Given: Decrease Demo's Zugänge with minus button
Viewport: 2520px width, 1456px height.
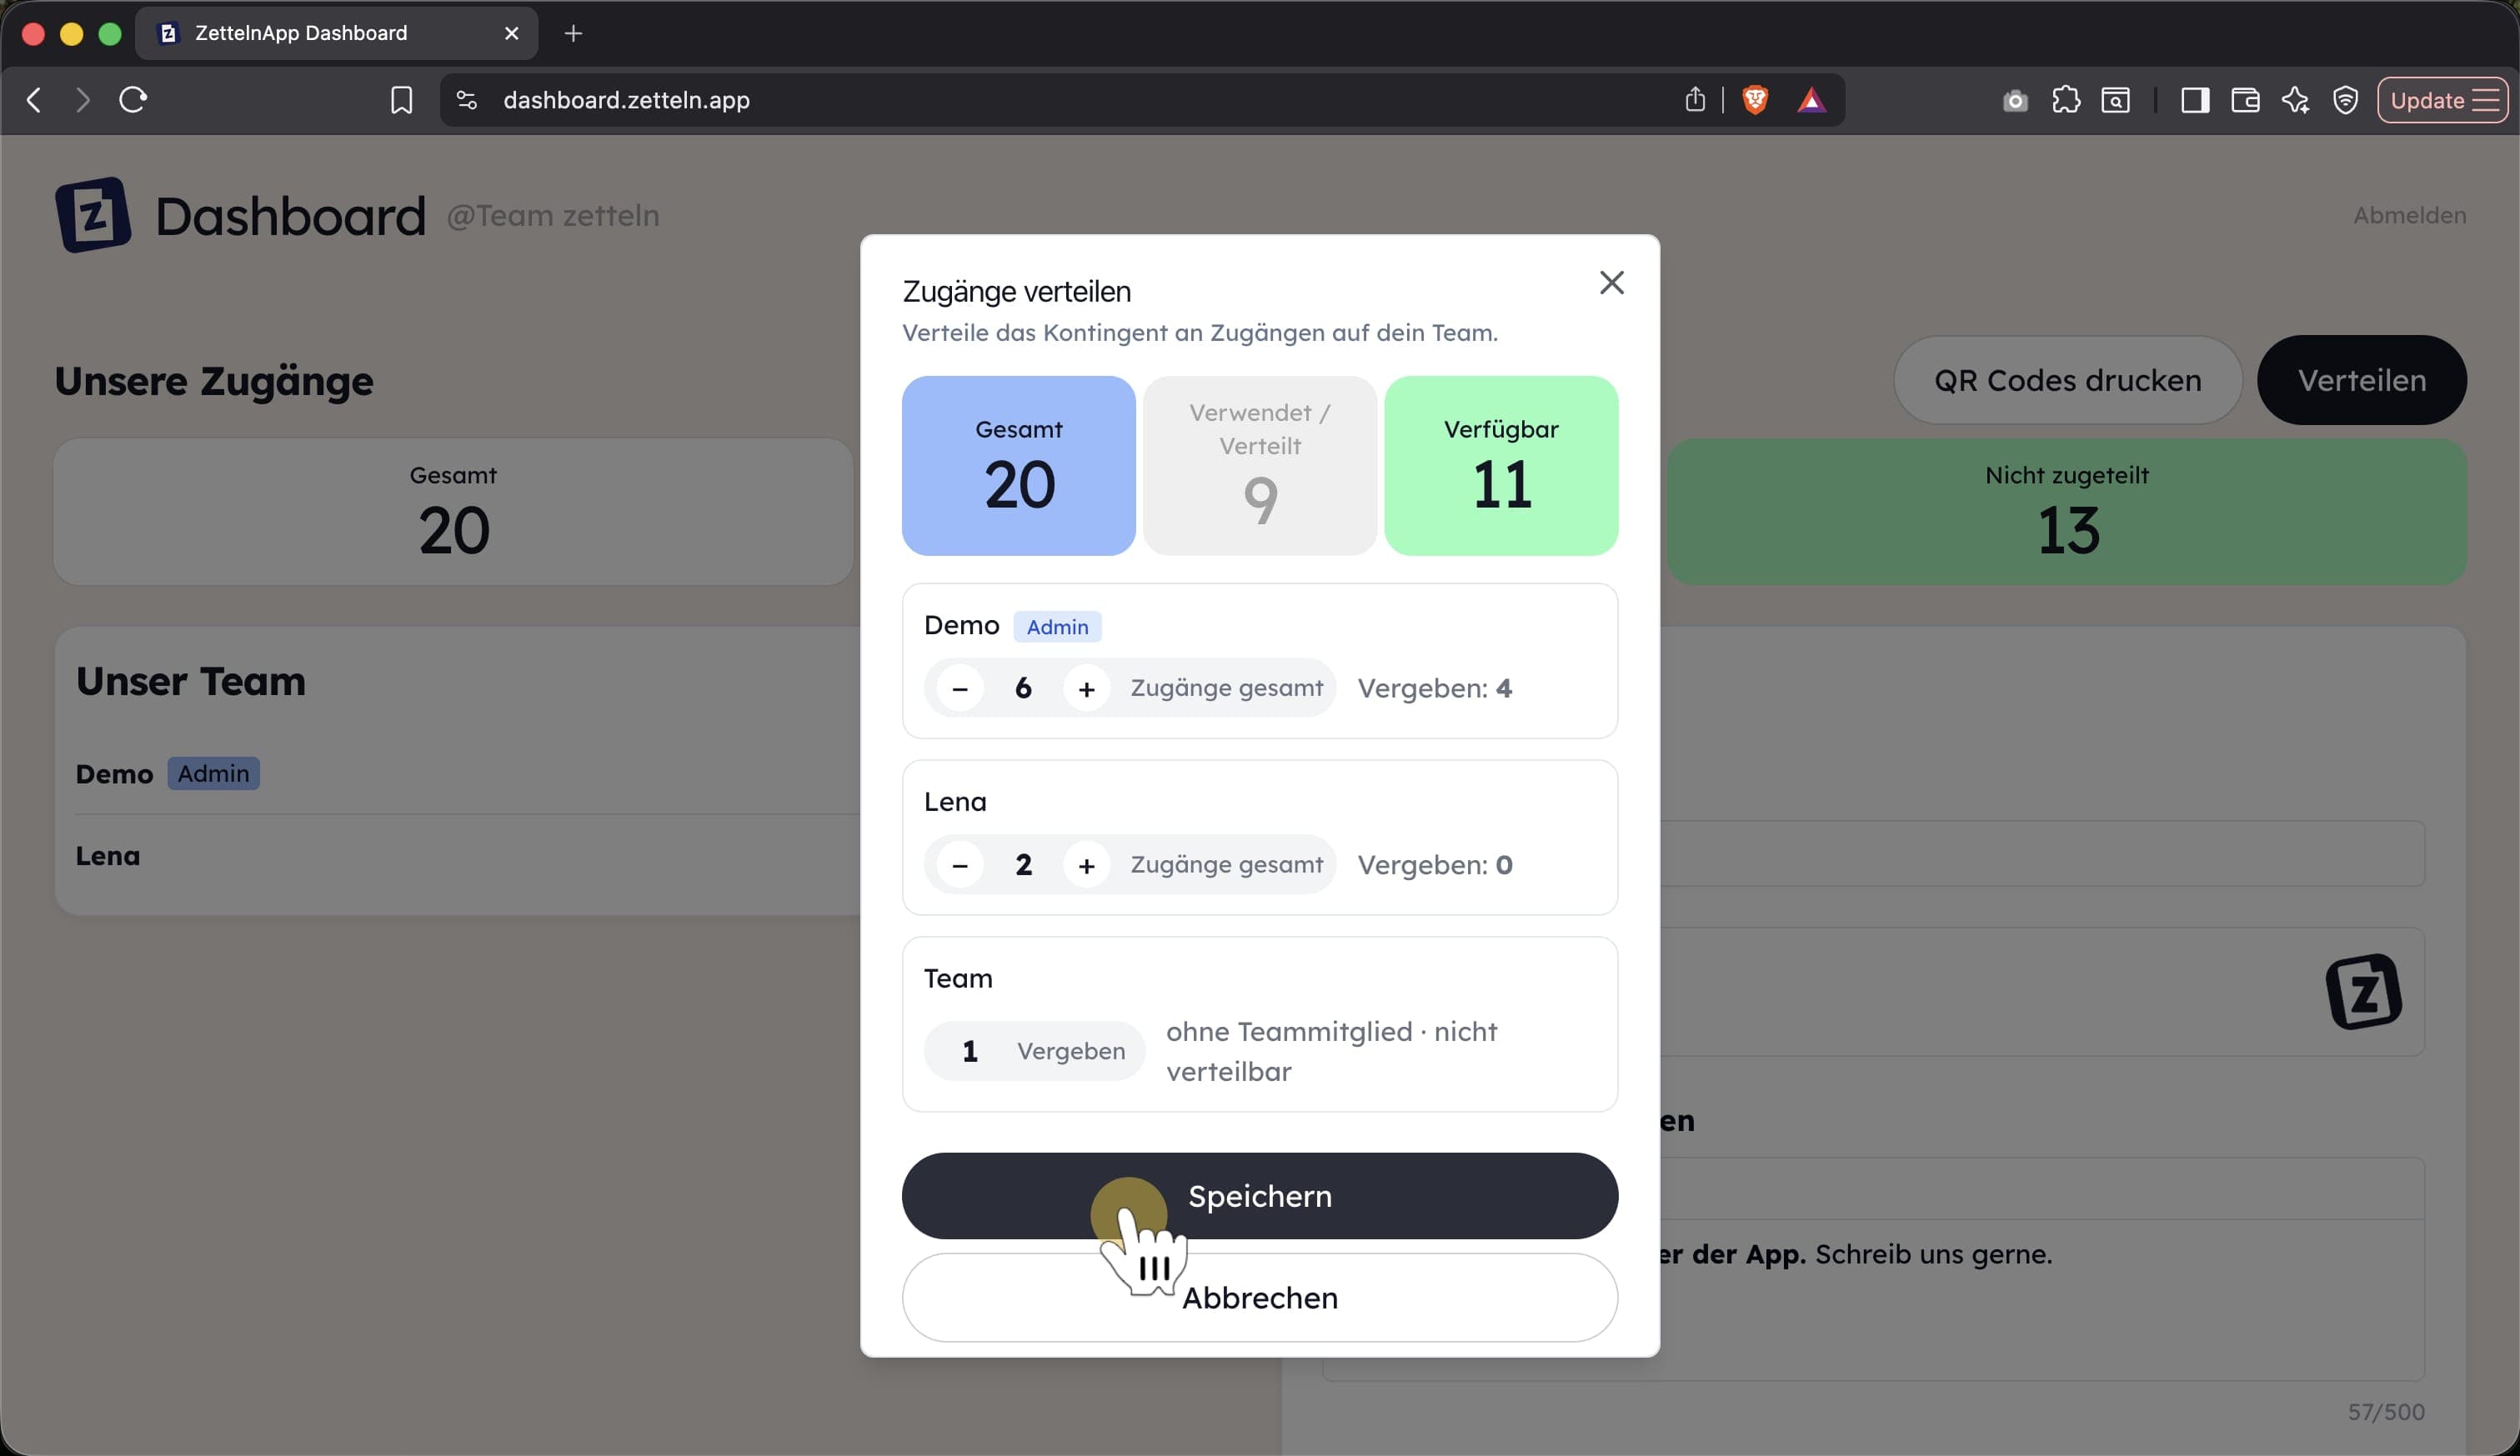Looking at the screenshot, I should tap(959, 688).
